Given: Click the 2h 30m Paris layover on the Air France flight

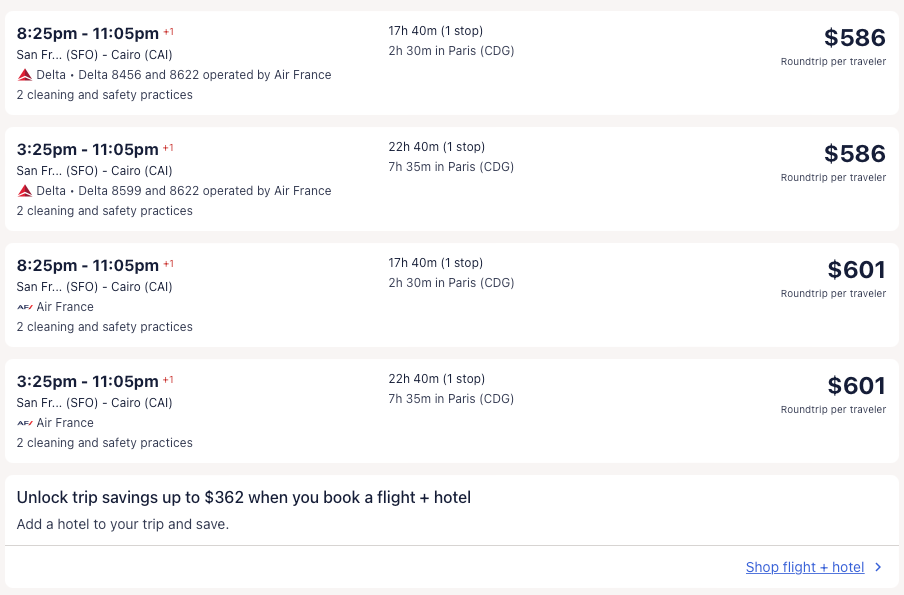Looking at the screenshot, I should (x=451, y=283).
